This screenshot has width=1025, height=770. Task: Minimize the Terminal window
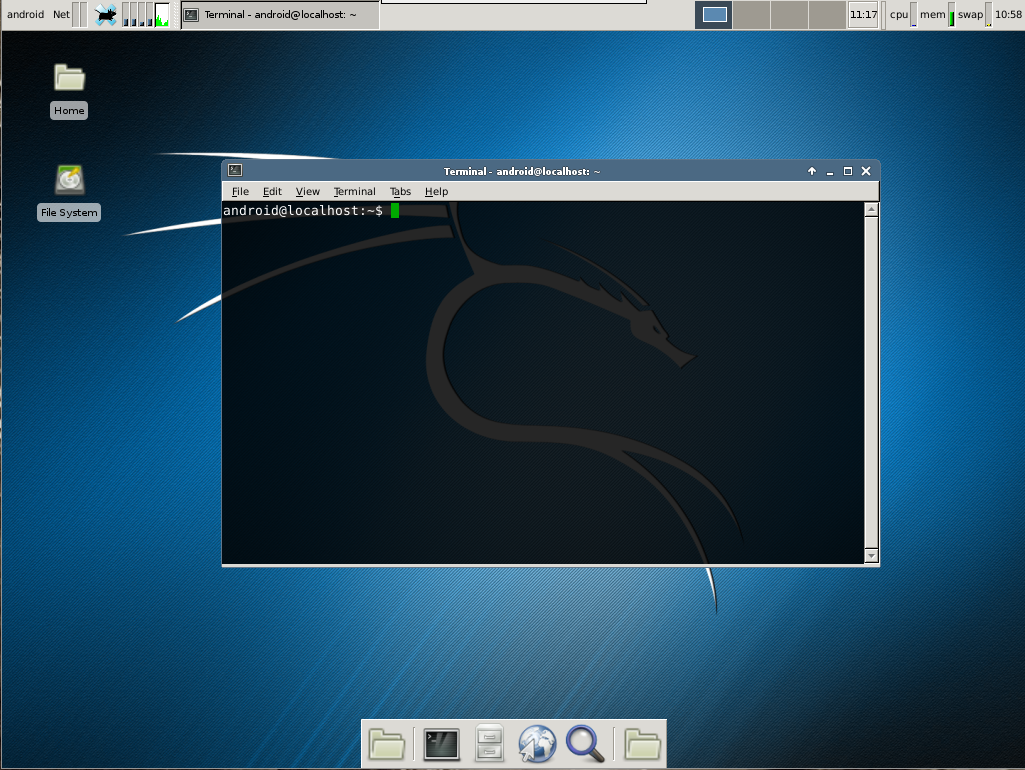[x=830, y=171]
